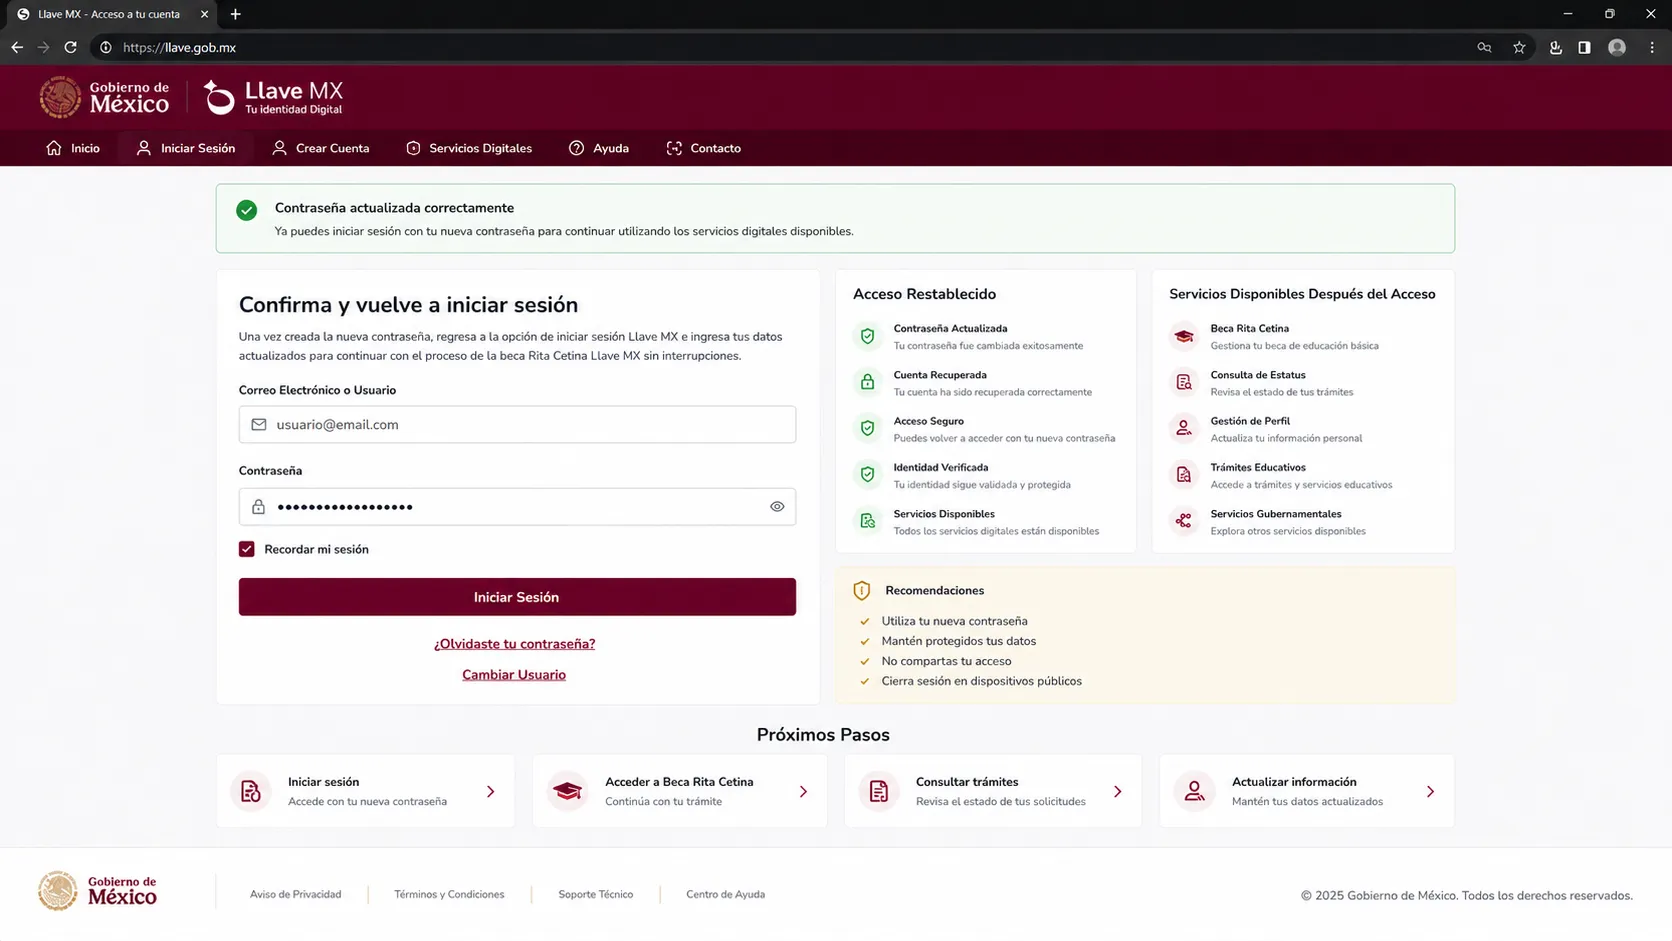1672x941 pixels.
Task: Click 'Cierra sesión en dispositivos públicos' recommendation
Action: tap(982, 681)
